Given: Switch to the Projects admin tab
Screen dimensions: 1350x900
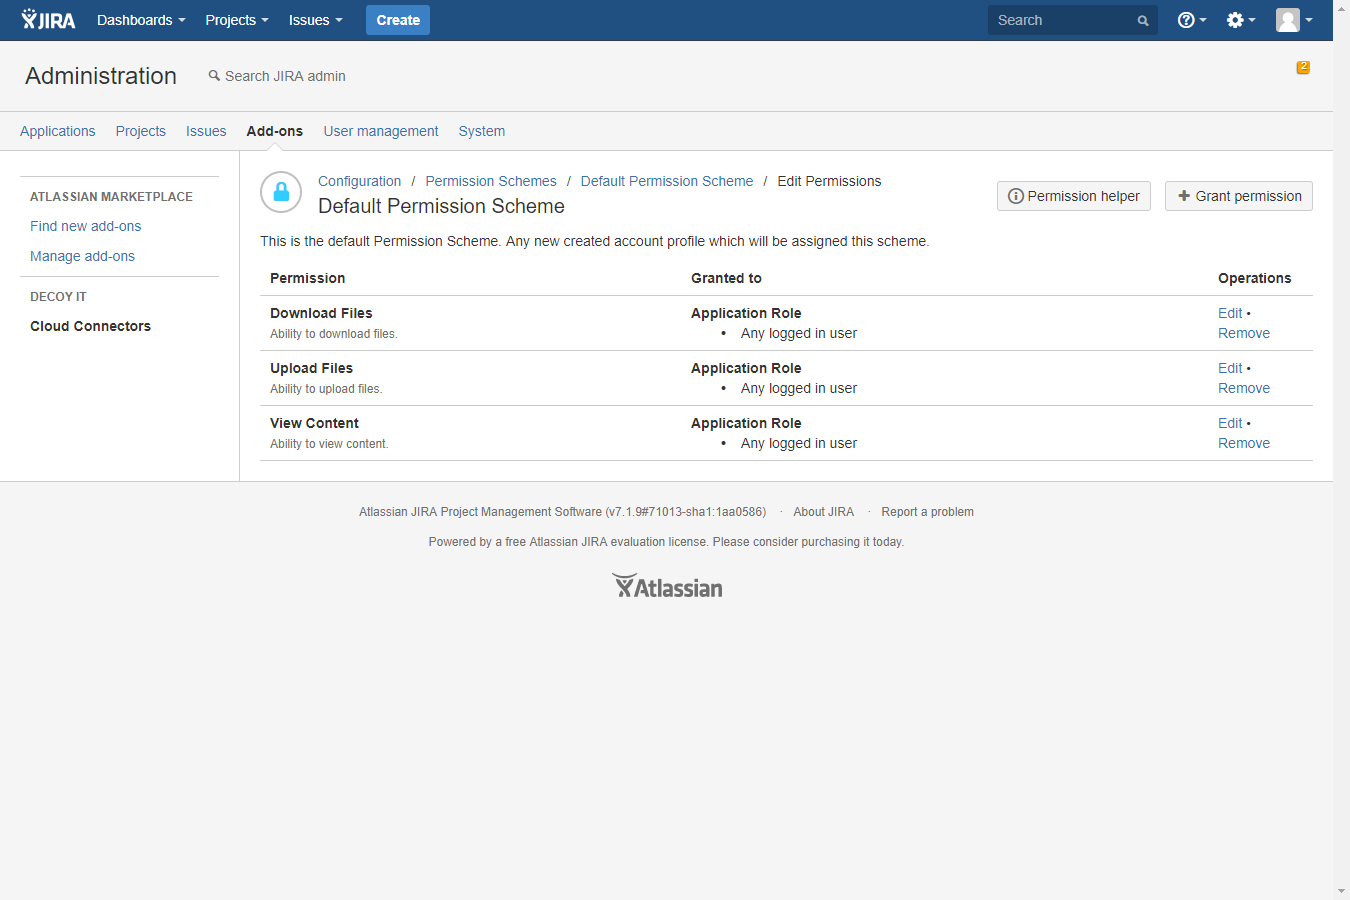Looking at the screenshot, I should [x=141, y=131].
